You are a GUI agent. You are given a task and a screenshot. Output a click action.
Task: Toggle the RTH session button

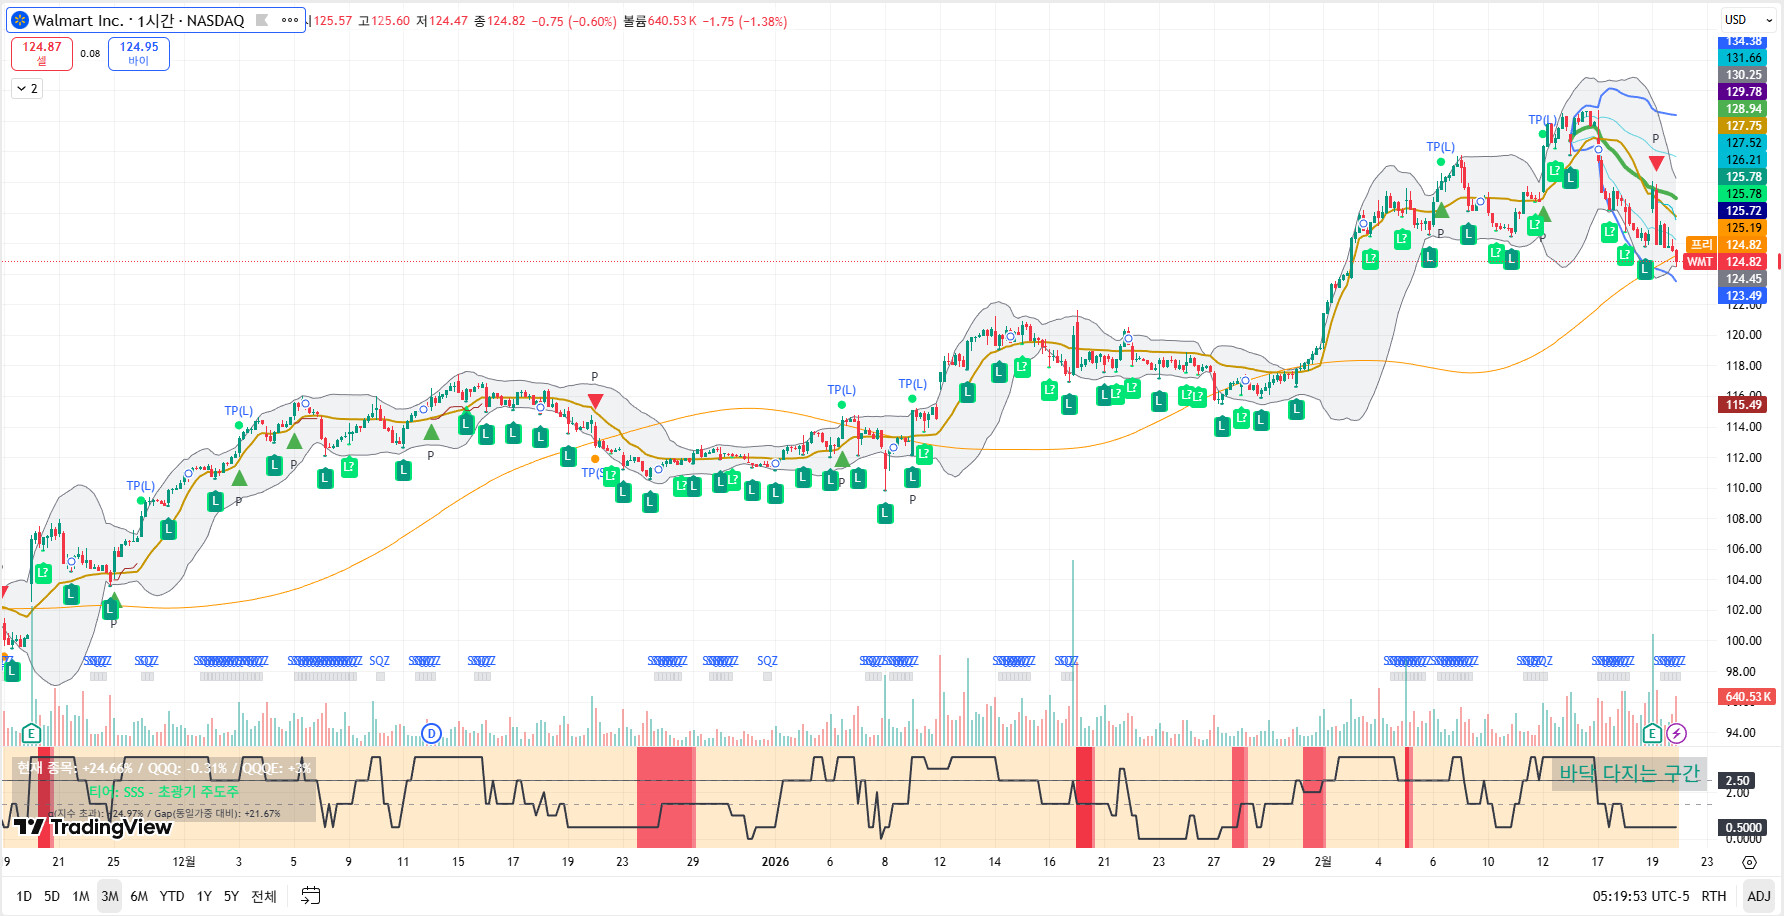coord(1714,896)
